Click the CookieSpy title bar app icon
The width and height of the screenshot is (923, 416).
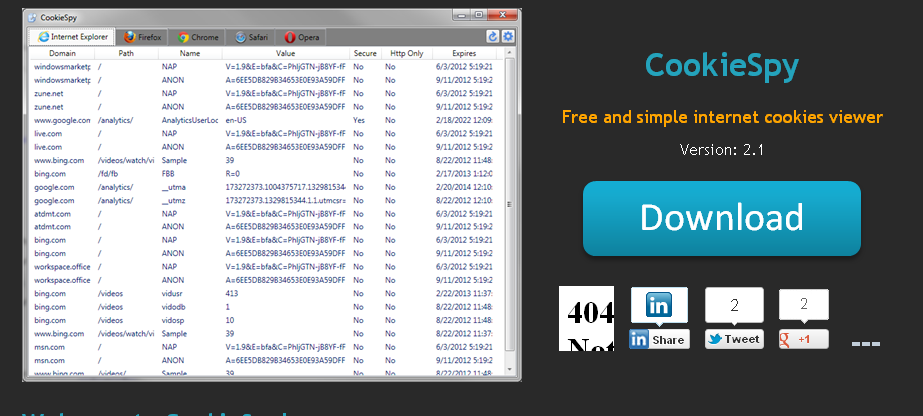[x=32, y=17]
